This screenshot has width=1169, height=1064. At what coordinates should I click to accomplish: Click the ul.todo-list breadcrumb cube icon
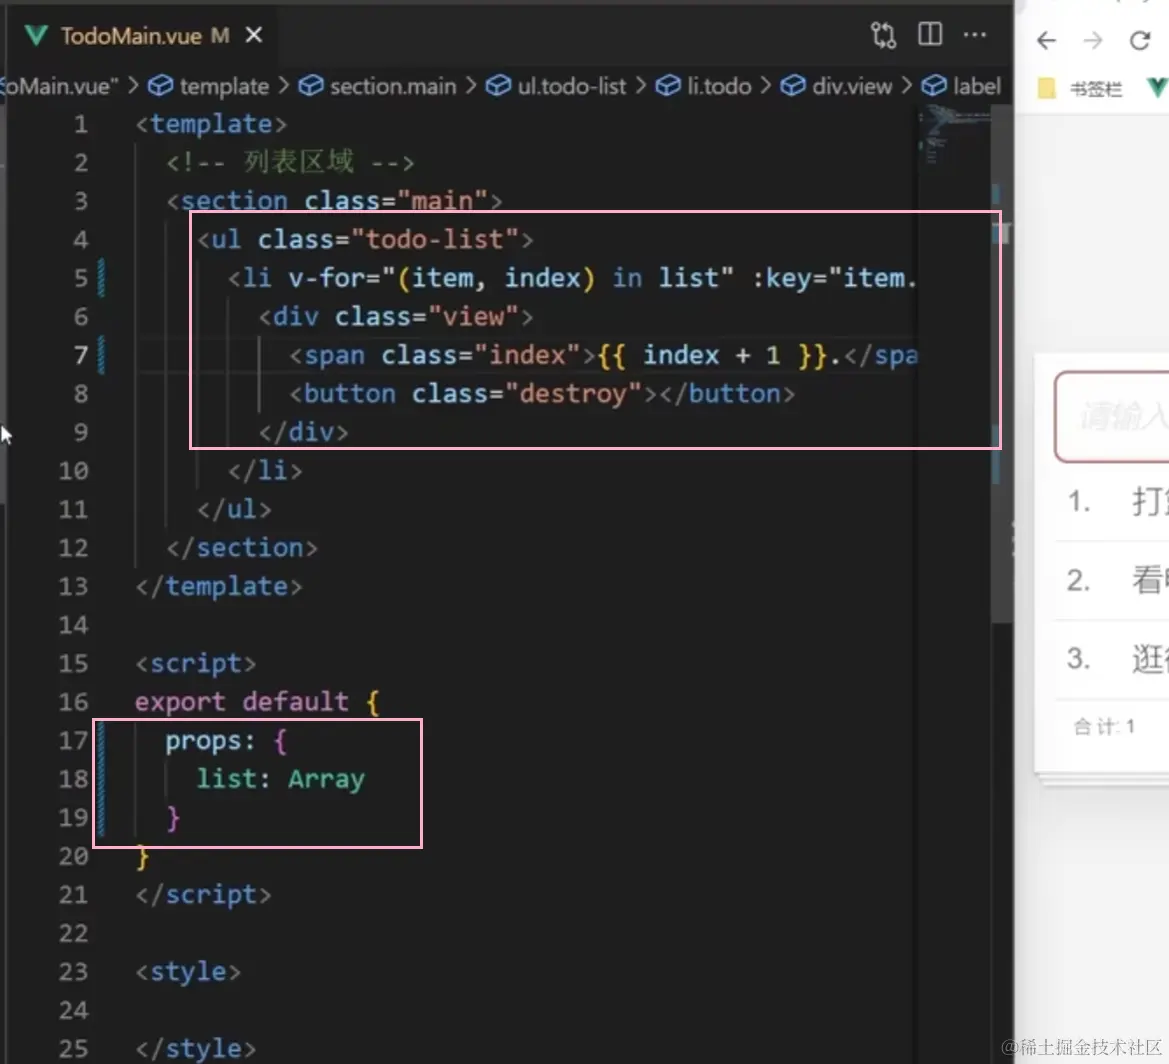click(498, 86)
